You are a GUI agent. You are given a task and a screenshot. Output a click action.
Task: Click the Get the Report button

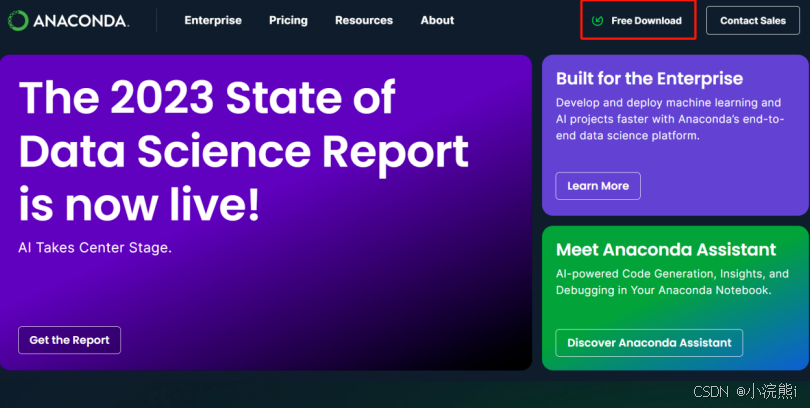[x=69, y=340]
